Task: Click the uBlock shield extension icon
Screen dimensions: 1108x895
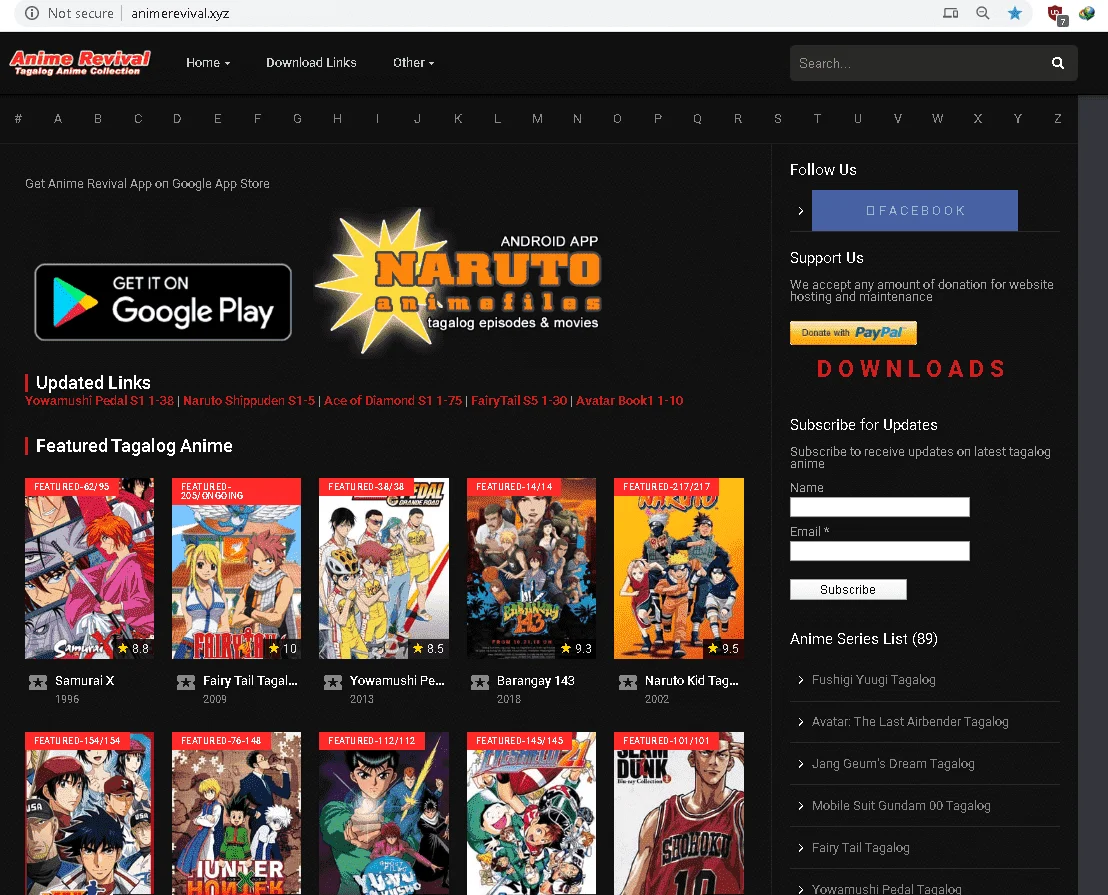Action: click(x=1056, y=14)
